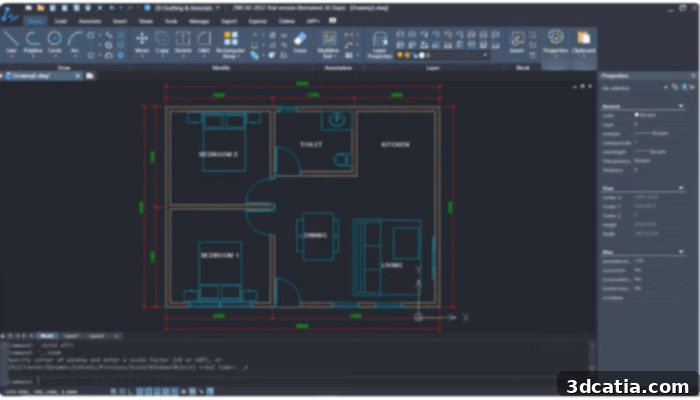The image size is (700, 400).
Task: Click the Insert block icon
Action: pyautogui.click(x=517, y=42)
